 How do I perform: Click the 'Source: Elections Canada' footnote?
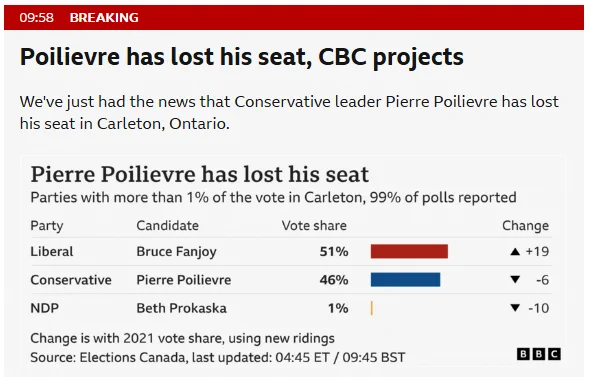click(x=217, y=357)
